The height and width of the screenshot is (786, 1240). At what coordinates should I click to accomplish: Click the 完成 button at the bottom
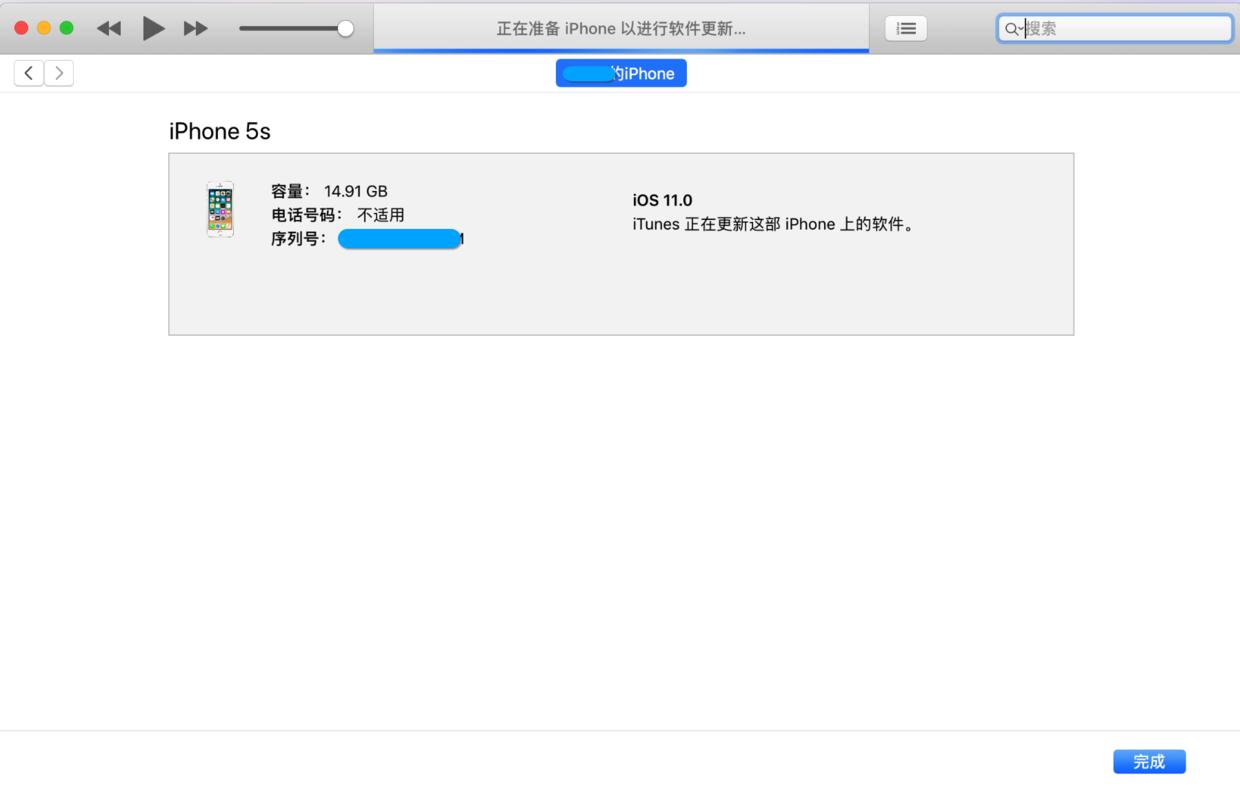1149,761
